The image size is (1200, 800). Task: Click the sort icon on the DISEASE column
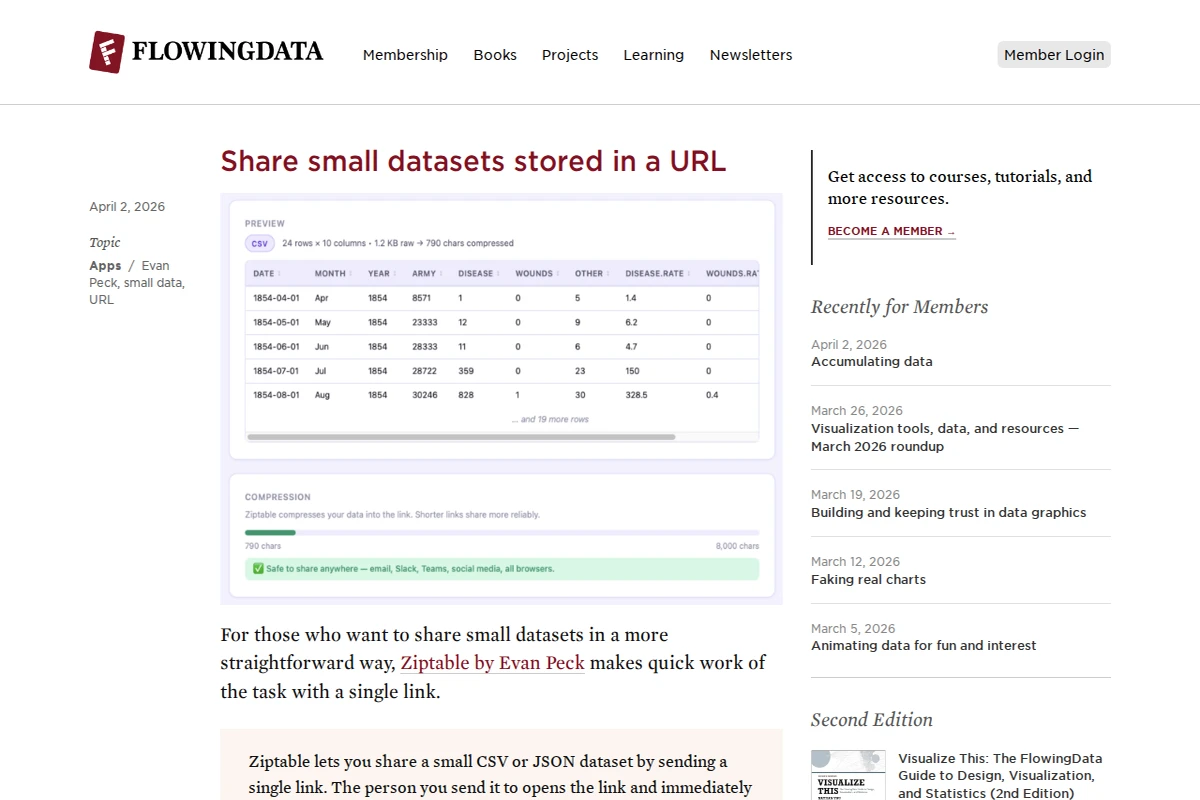(x=498, y=273)
